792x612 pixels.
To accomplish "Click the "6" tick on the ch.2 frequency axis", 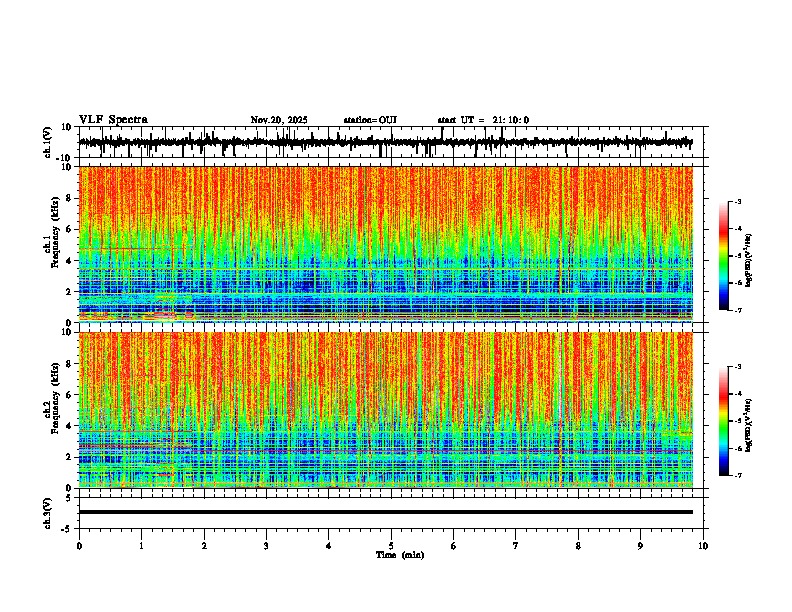I will click(70, 395).
